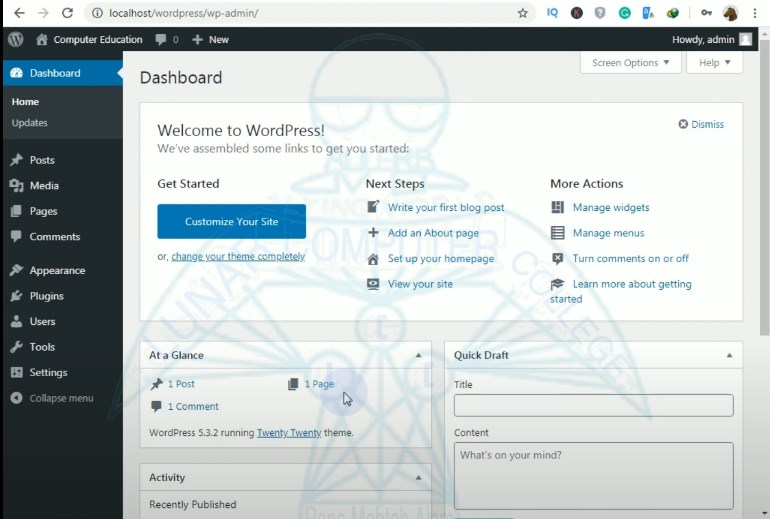Click the What's on your mind content box
The image size is (770, 519).
coord(594,476)
